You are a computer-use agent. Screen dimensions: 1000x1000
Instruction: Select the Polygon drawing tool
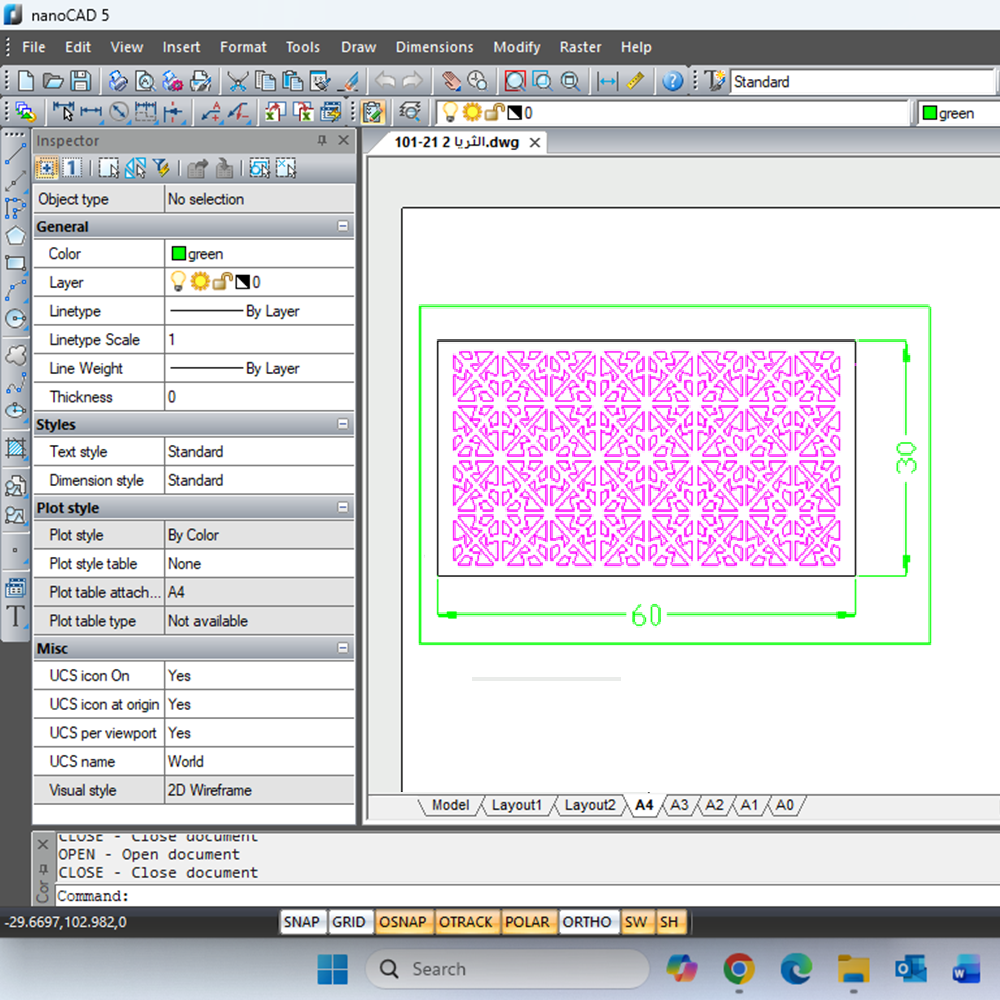[15, 236]
